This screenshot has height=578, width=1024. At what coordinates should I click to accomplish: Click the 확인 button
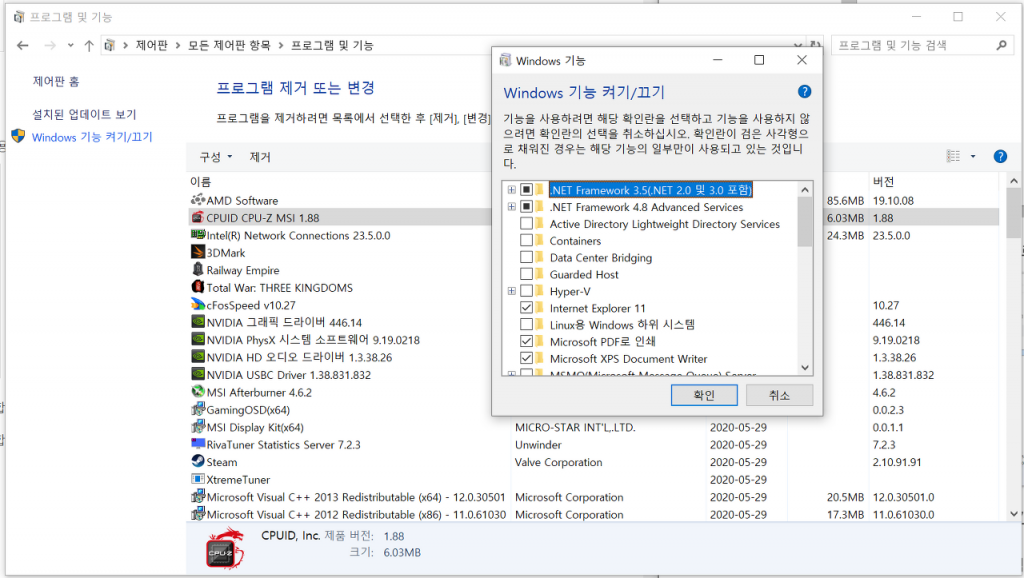[x=704, y=395]
